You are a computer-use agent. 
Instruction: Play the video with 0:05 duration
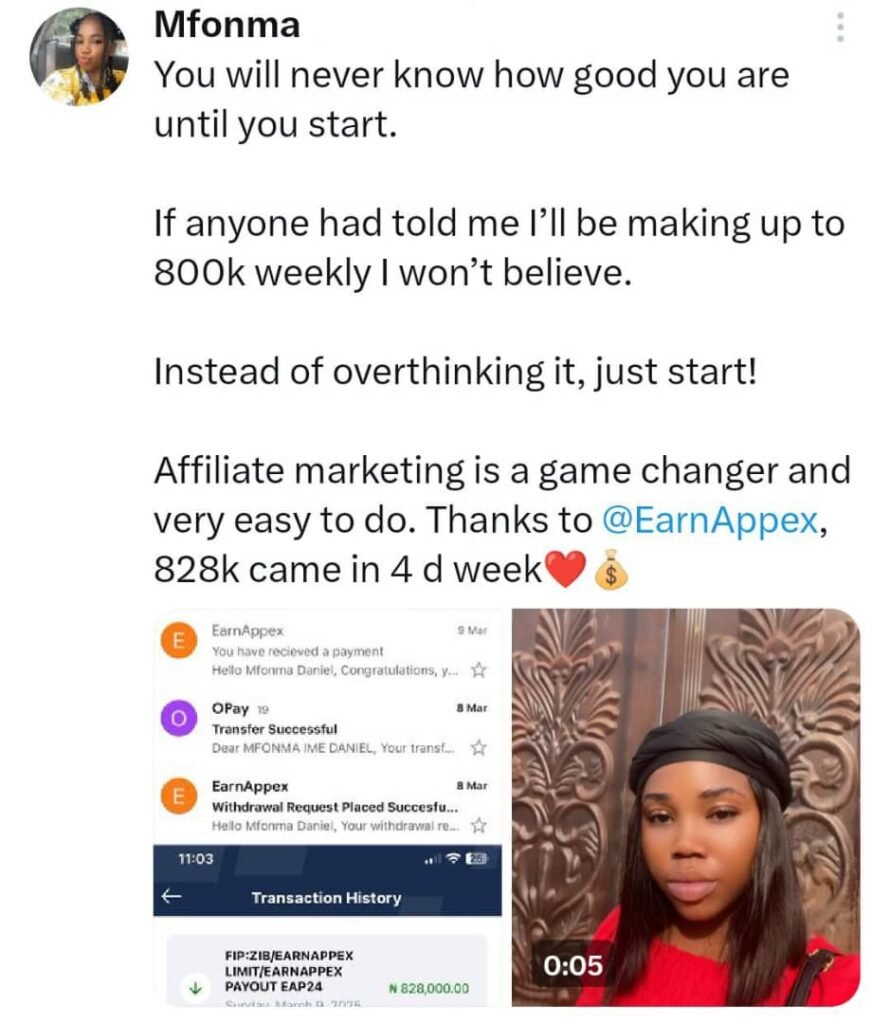click(x=686, y=807)
